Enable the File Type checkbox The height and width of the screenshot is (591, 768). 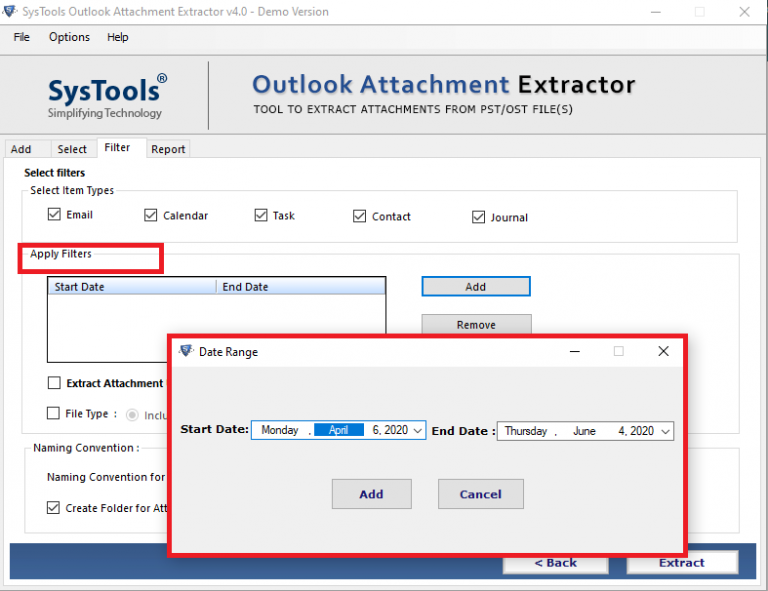coord(54,413)
